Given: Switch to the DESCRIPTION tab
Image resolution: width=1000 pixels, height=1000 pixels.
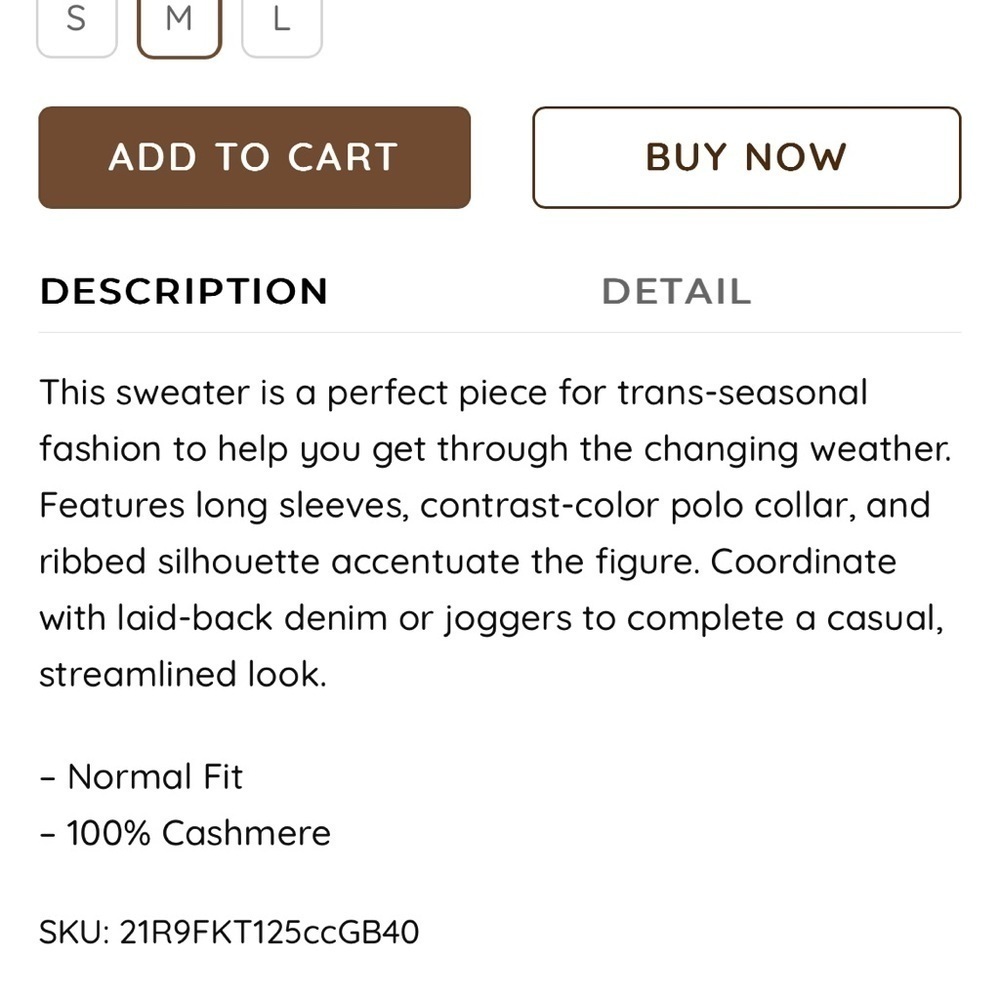Looking at the screenshot, I should coord(184,291).
